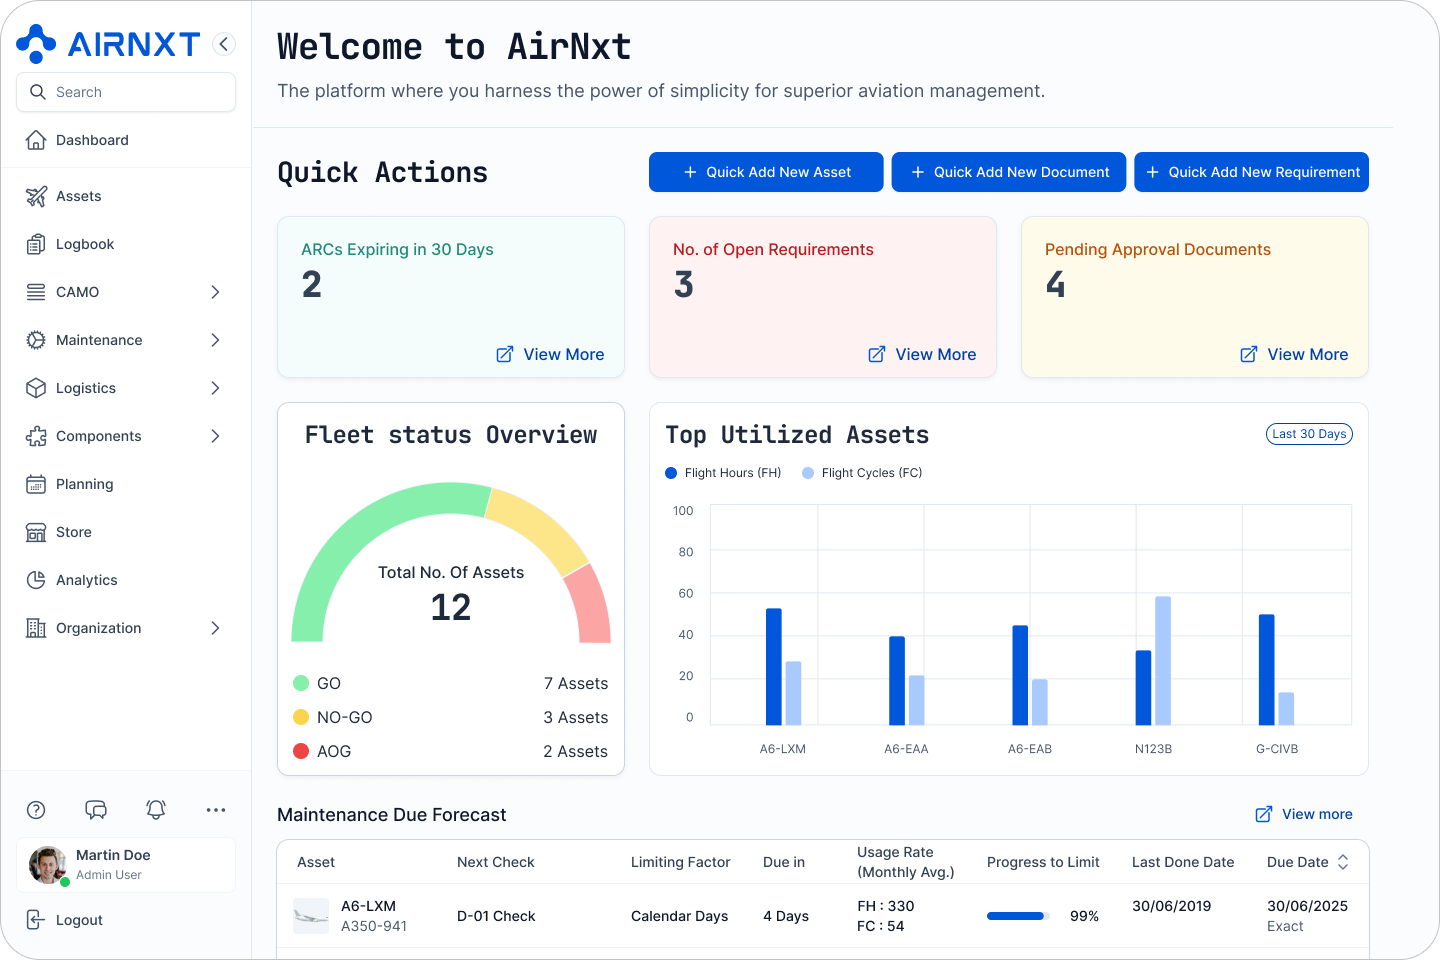The image size is (1440, 960).
Task: Click Quick Add New Document
Action: [x=1008, y=172]
